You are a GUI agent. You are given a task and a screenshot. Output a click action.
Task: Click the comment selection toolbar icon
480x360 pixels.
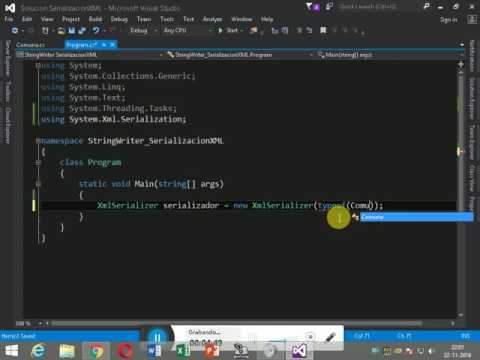pos(299,31)
